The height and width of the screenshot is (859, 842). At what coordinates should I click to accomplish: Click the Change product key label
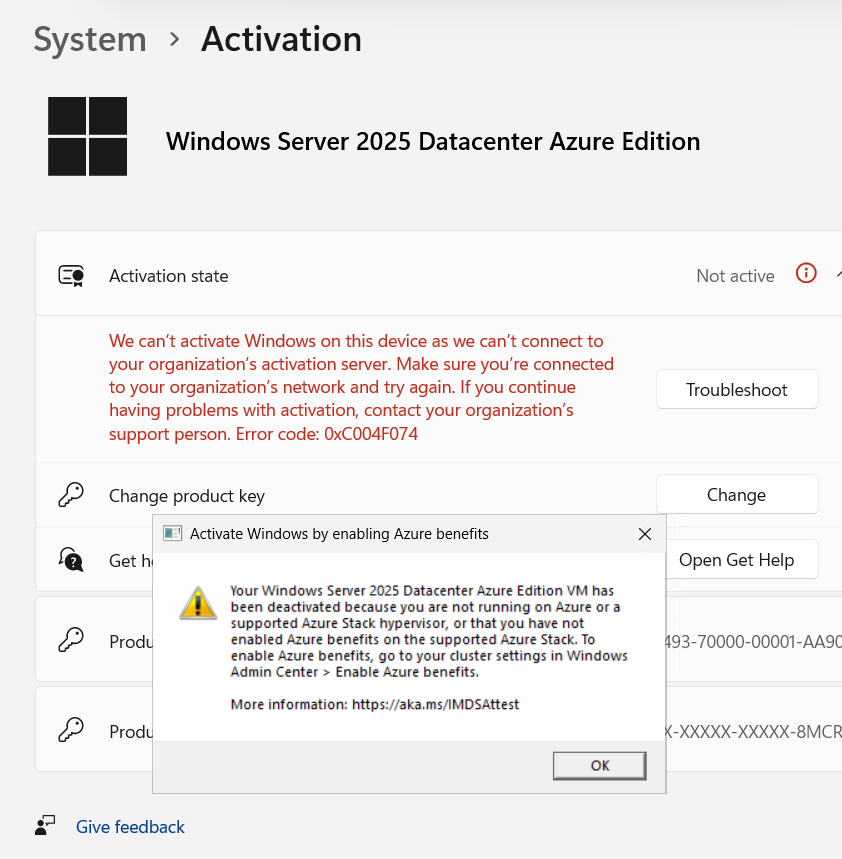(187, 496)
